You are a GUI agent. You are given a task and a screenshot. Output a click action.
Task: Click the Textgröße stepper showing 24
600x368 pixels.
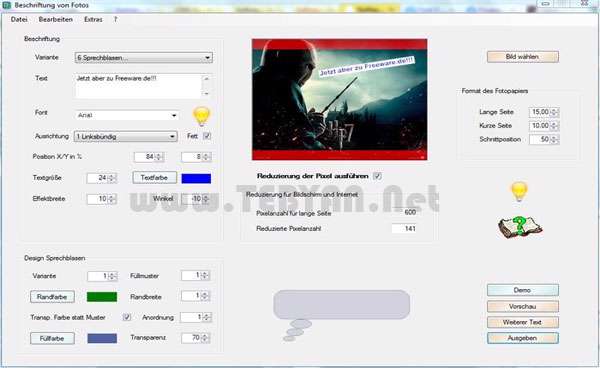click(x=102, y=178)
